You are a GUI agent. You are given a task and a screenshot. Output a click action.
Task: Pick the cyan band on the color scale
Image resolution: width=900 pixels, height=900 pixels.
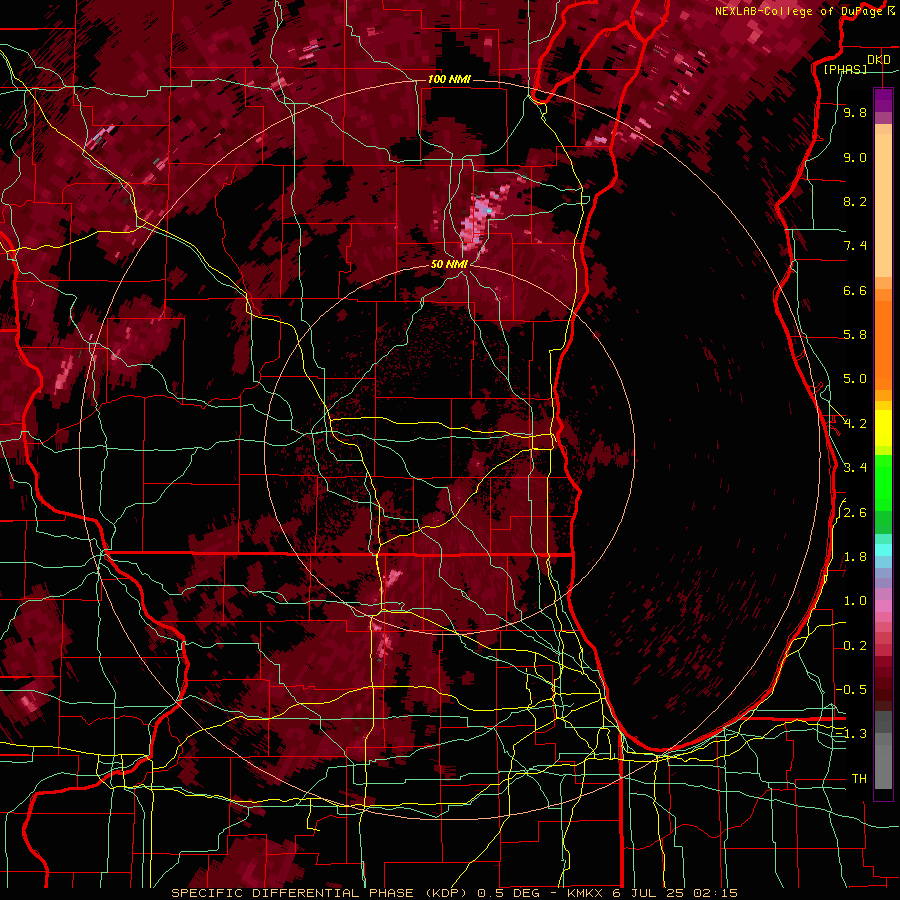[x=883, y=550]
